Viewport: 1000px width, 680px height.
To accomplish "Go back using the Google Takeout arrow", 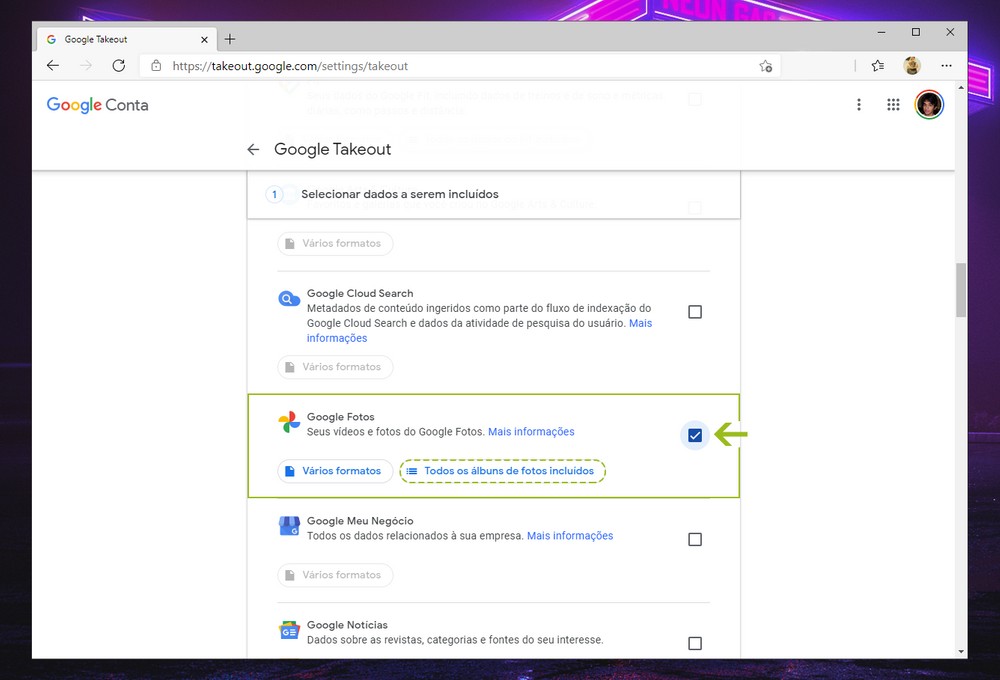I will [253, 149].
